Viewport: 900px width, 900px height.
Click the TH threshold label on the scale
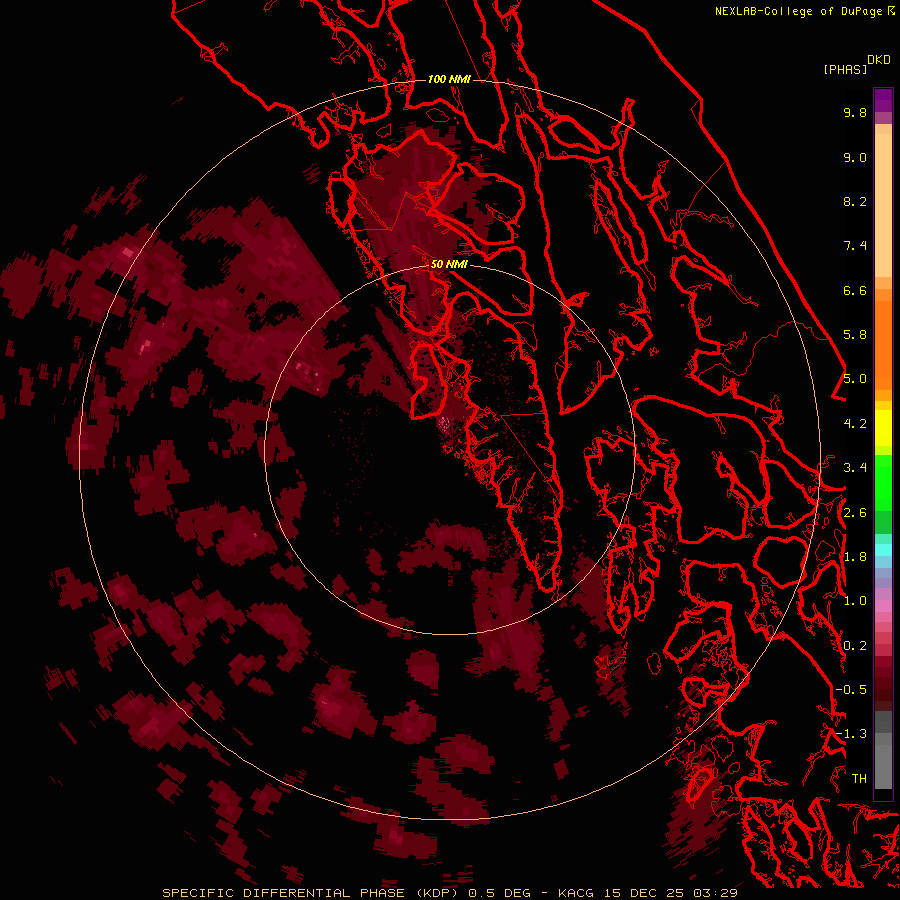point(859,779)
